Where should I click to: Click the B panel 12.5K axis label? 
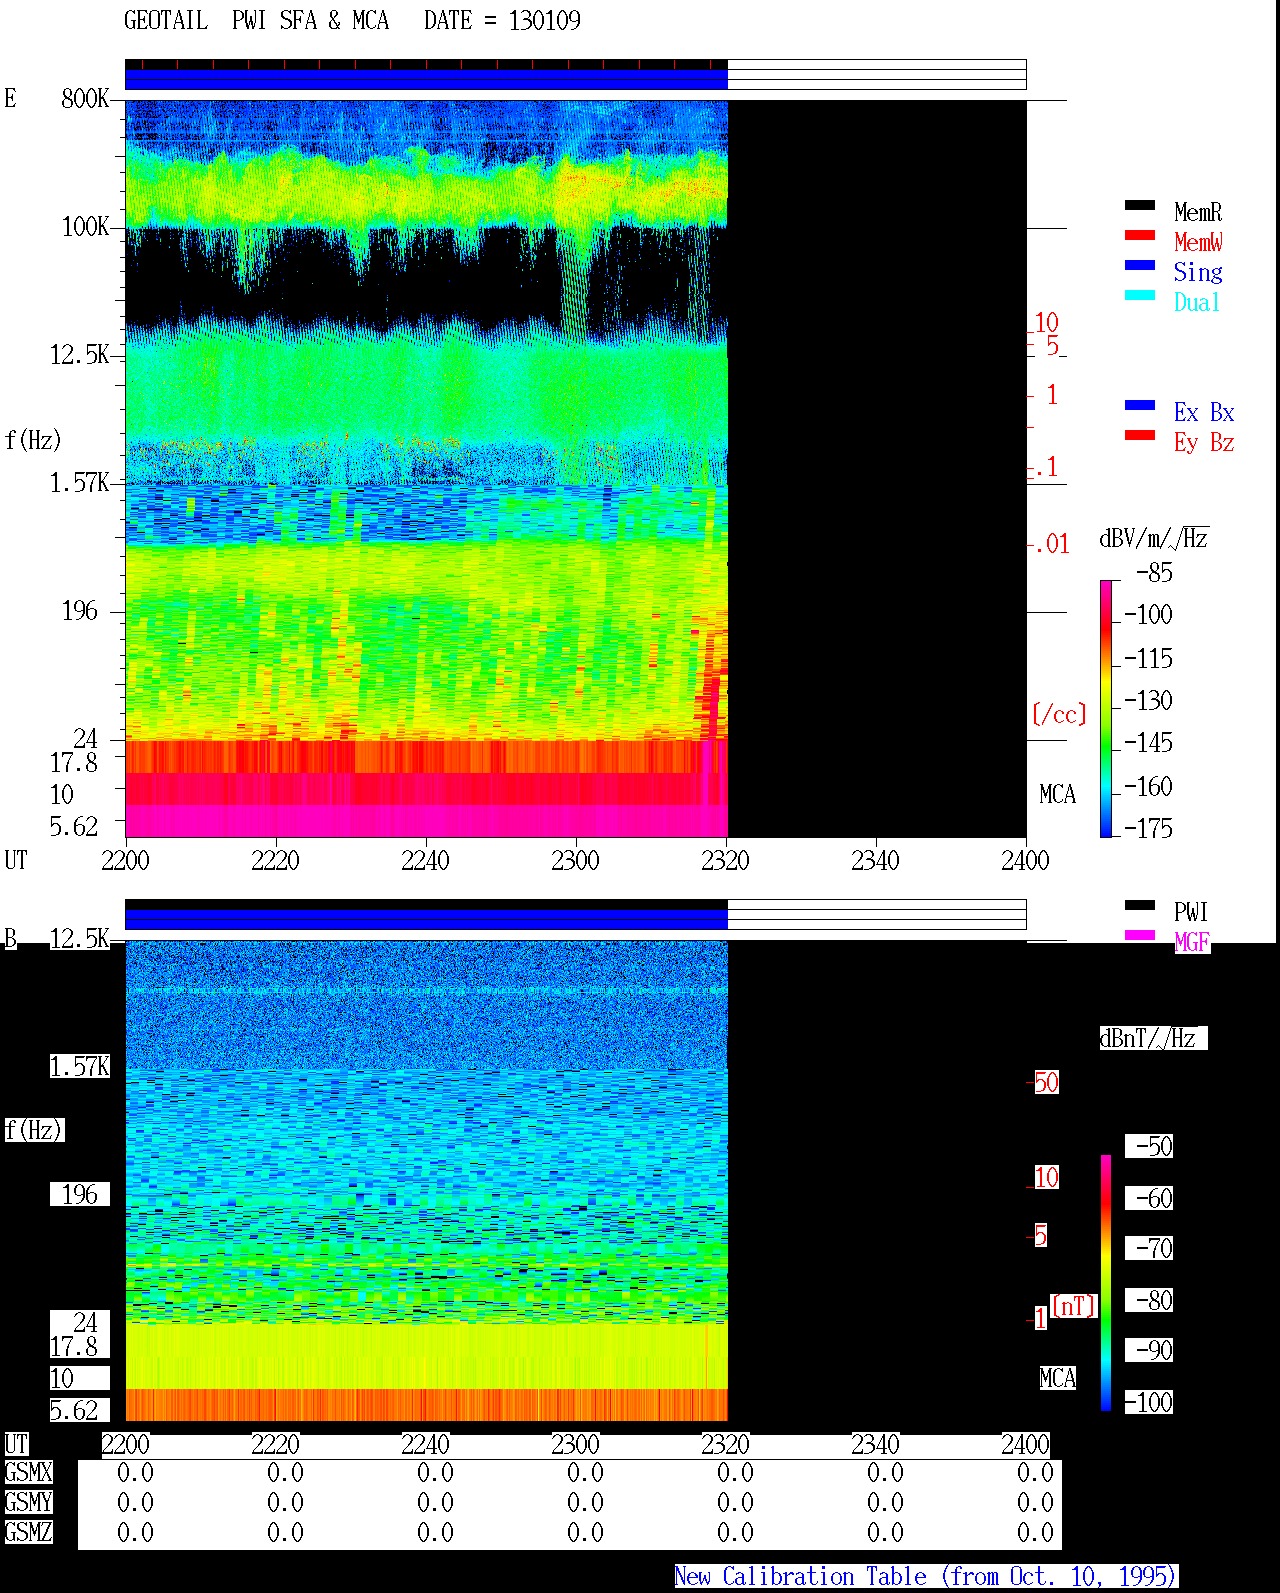tap(80, 938)
